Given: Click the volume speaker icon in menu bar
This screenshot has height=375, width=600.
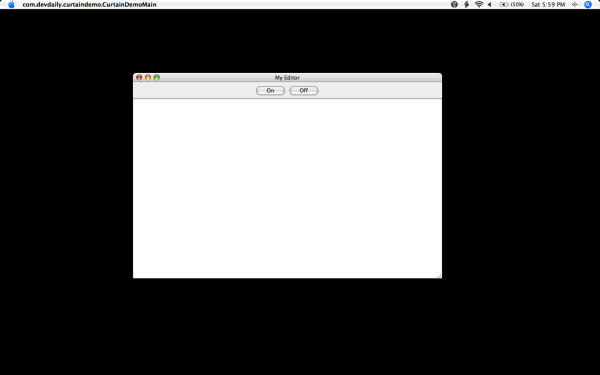Looking at the screenshot, I should pos(489,5).
